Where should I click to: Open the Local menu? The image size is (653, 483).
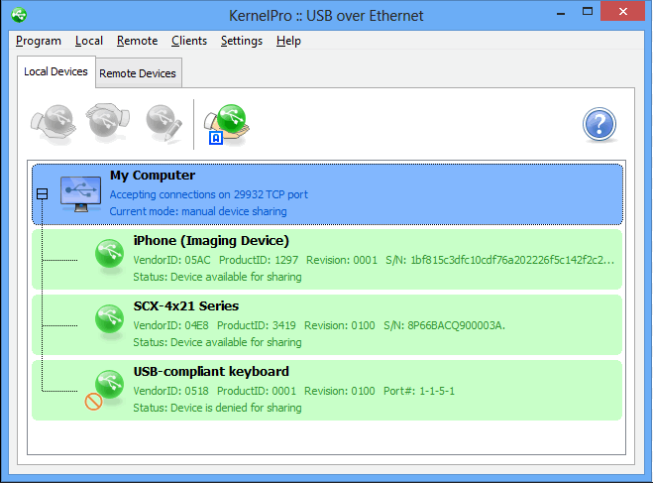[89, 41]
